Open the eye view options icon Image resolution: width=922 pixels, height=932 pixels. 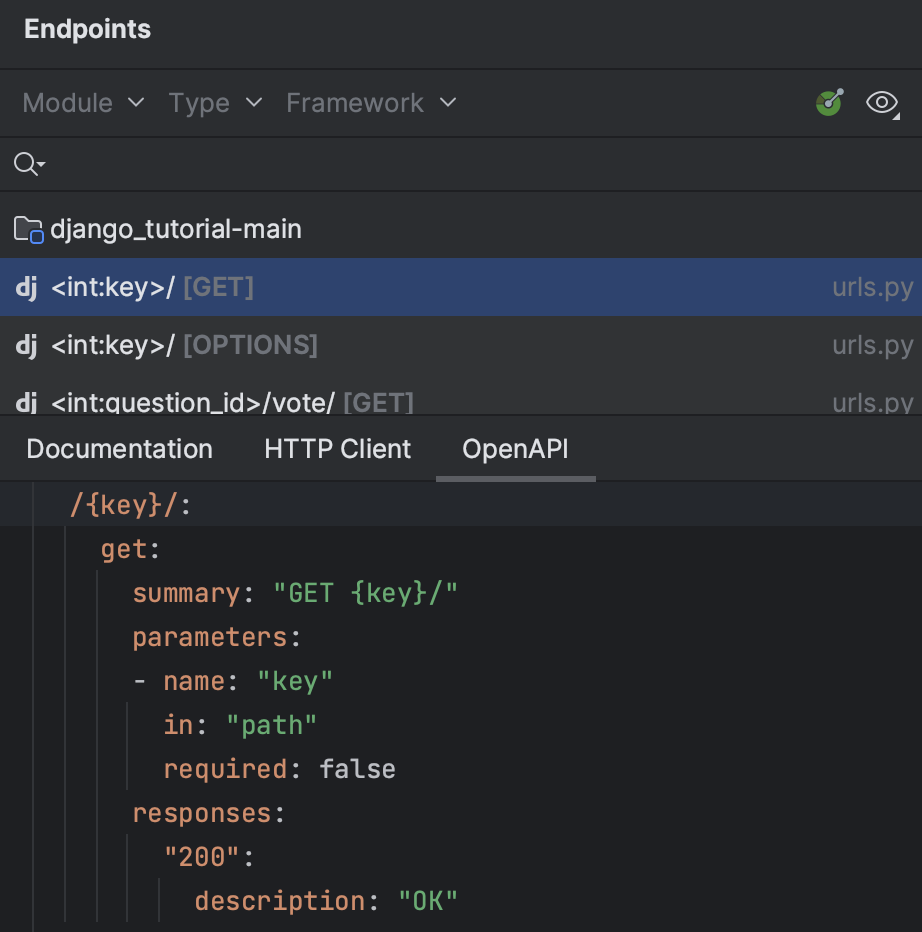(883, 103)
